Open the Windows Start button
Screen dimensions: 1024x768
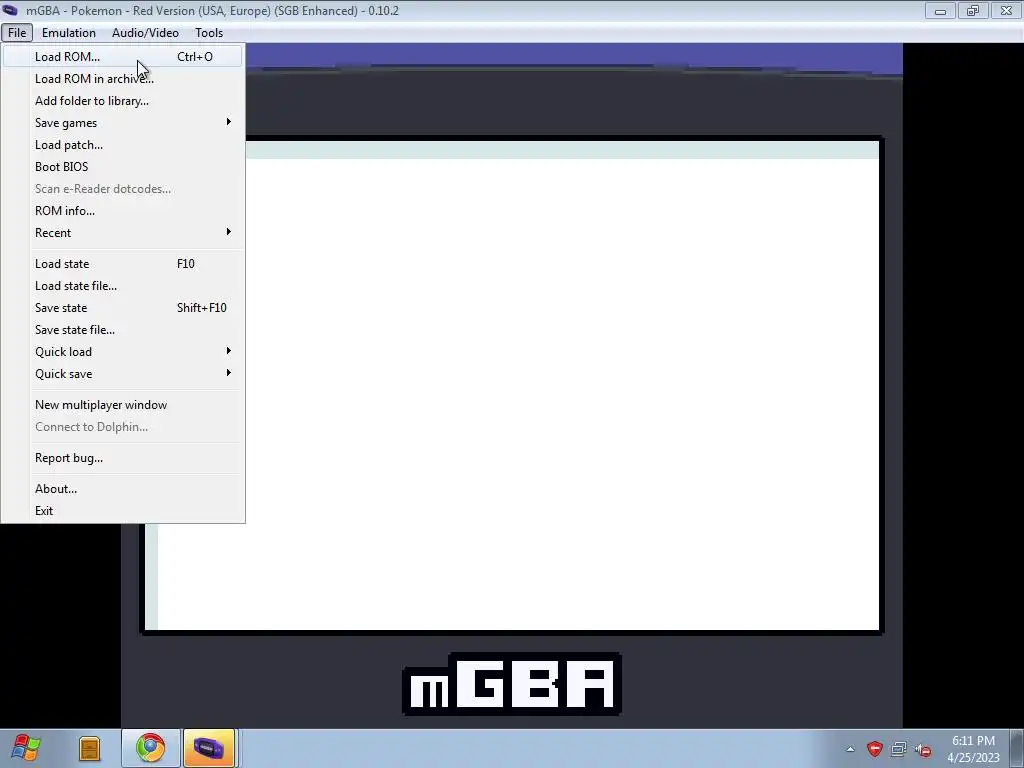point(25,748)
